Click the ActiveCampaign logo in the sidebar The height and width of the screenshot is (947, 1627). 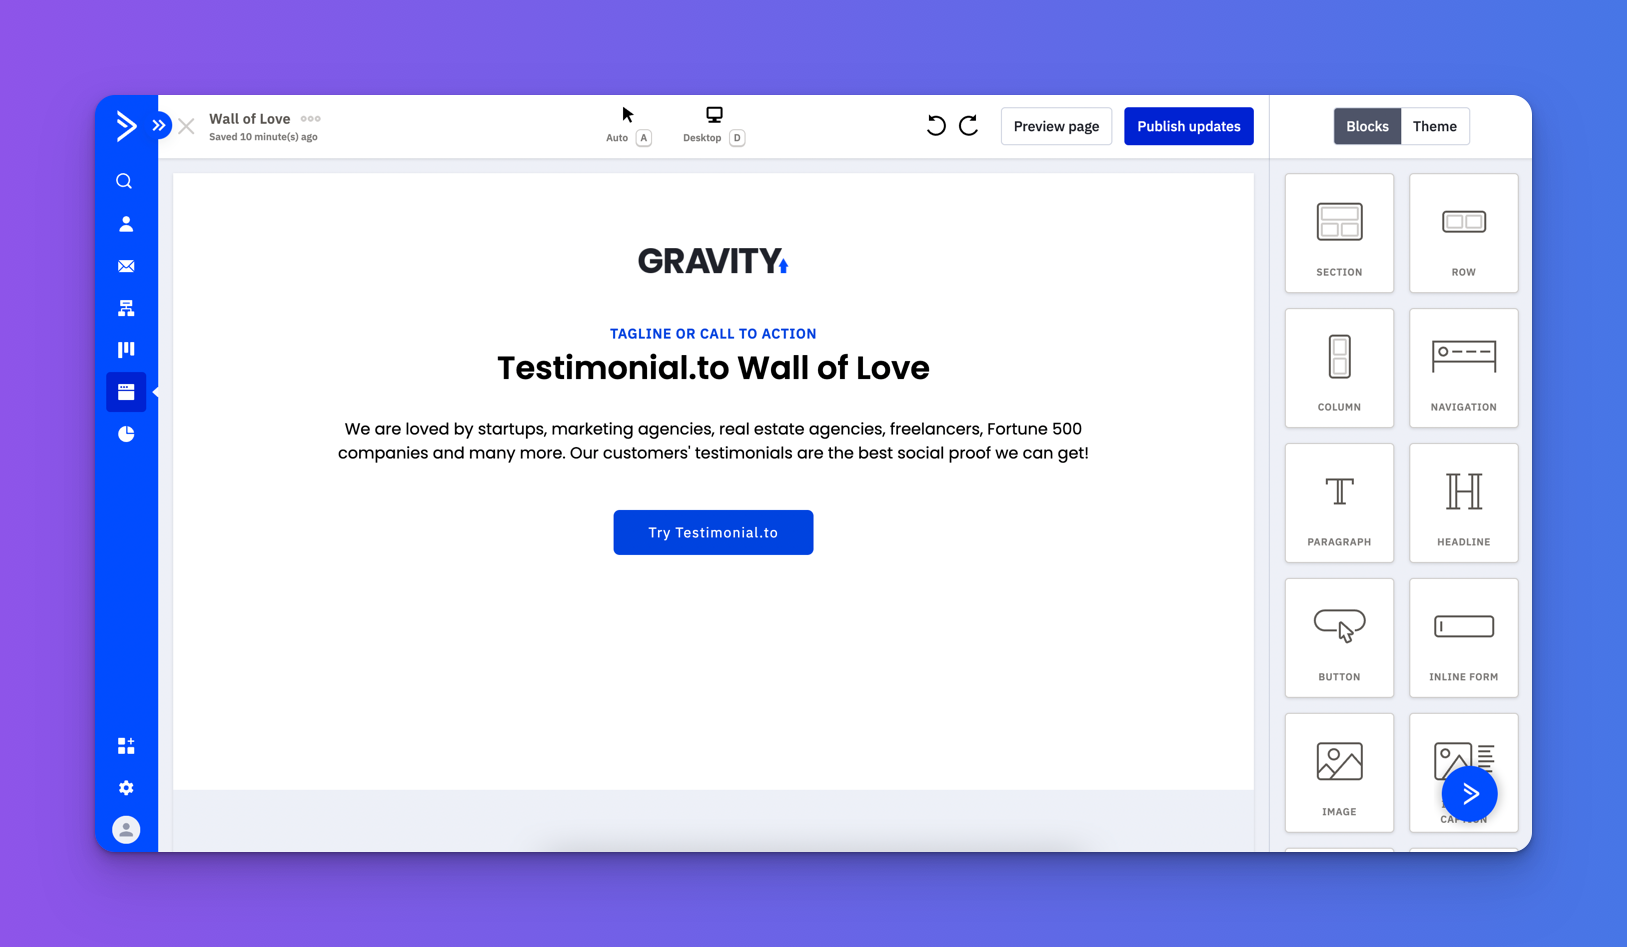(x=126, y=125)
